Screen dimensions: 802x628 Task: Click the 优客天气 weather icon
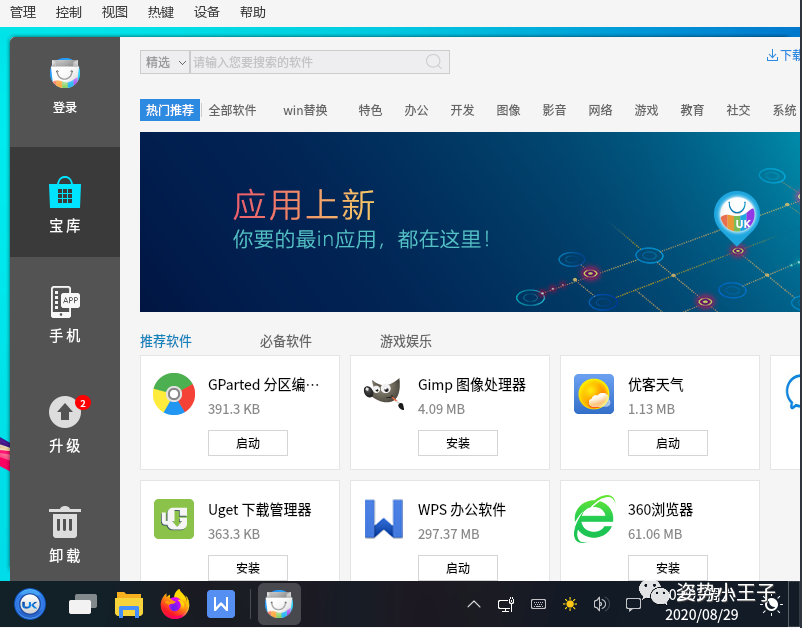tap(594, 394)
